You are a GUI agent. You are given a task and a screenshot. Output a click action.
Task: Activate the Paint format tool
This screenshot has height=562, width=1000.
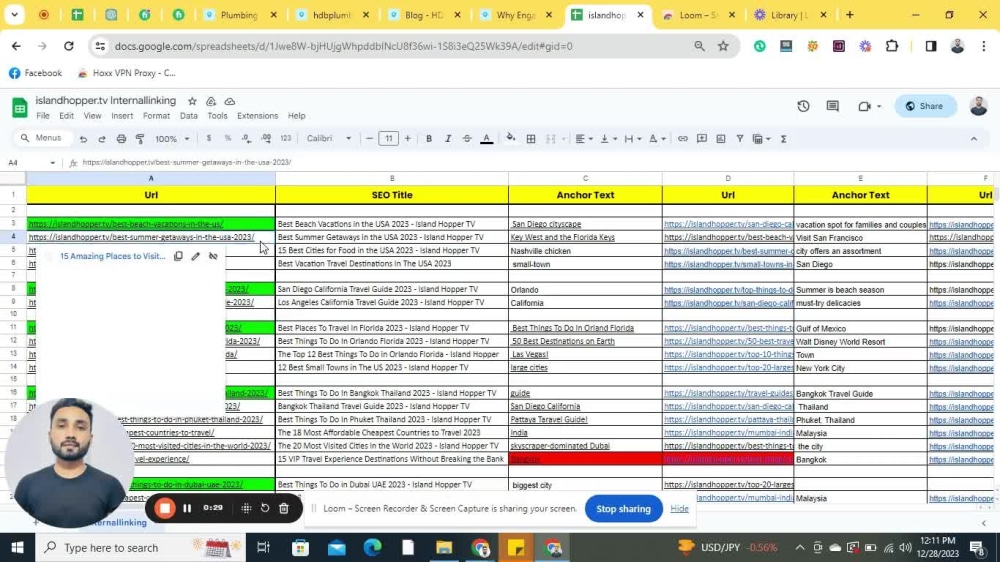(140, 138)
